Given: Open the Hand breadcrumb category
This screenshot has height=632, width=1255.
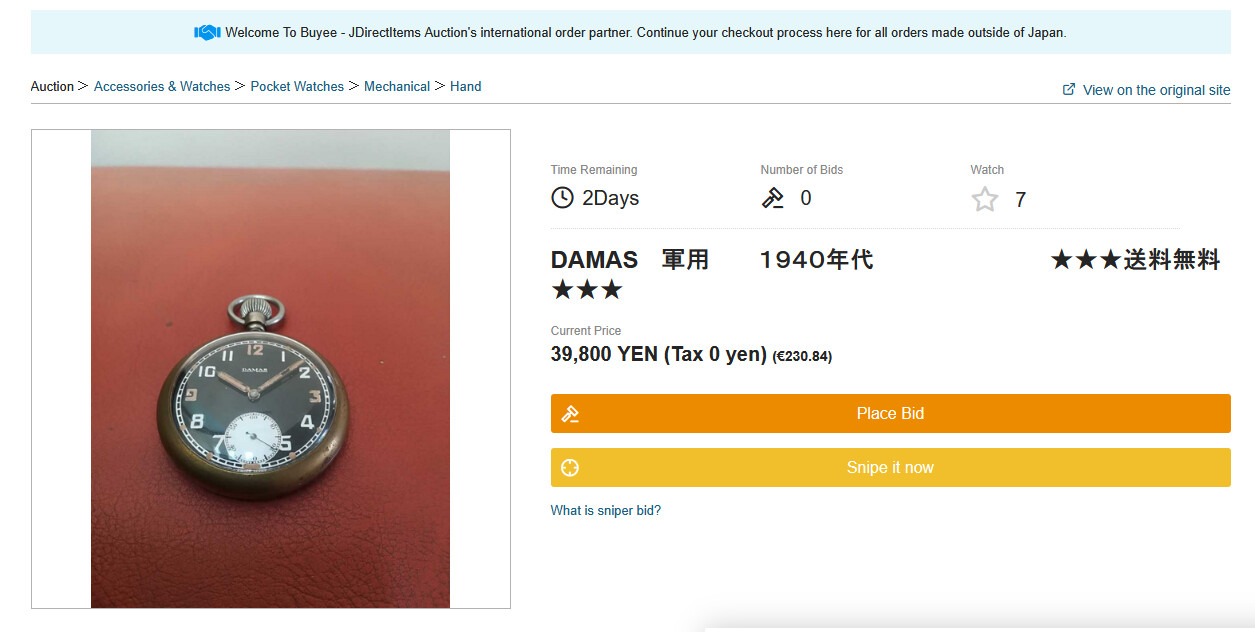Looking at the screenshot, I should click(x=465, y=87).
